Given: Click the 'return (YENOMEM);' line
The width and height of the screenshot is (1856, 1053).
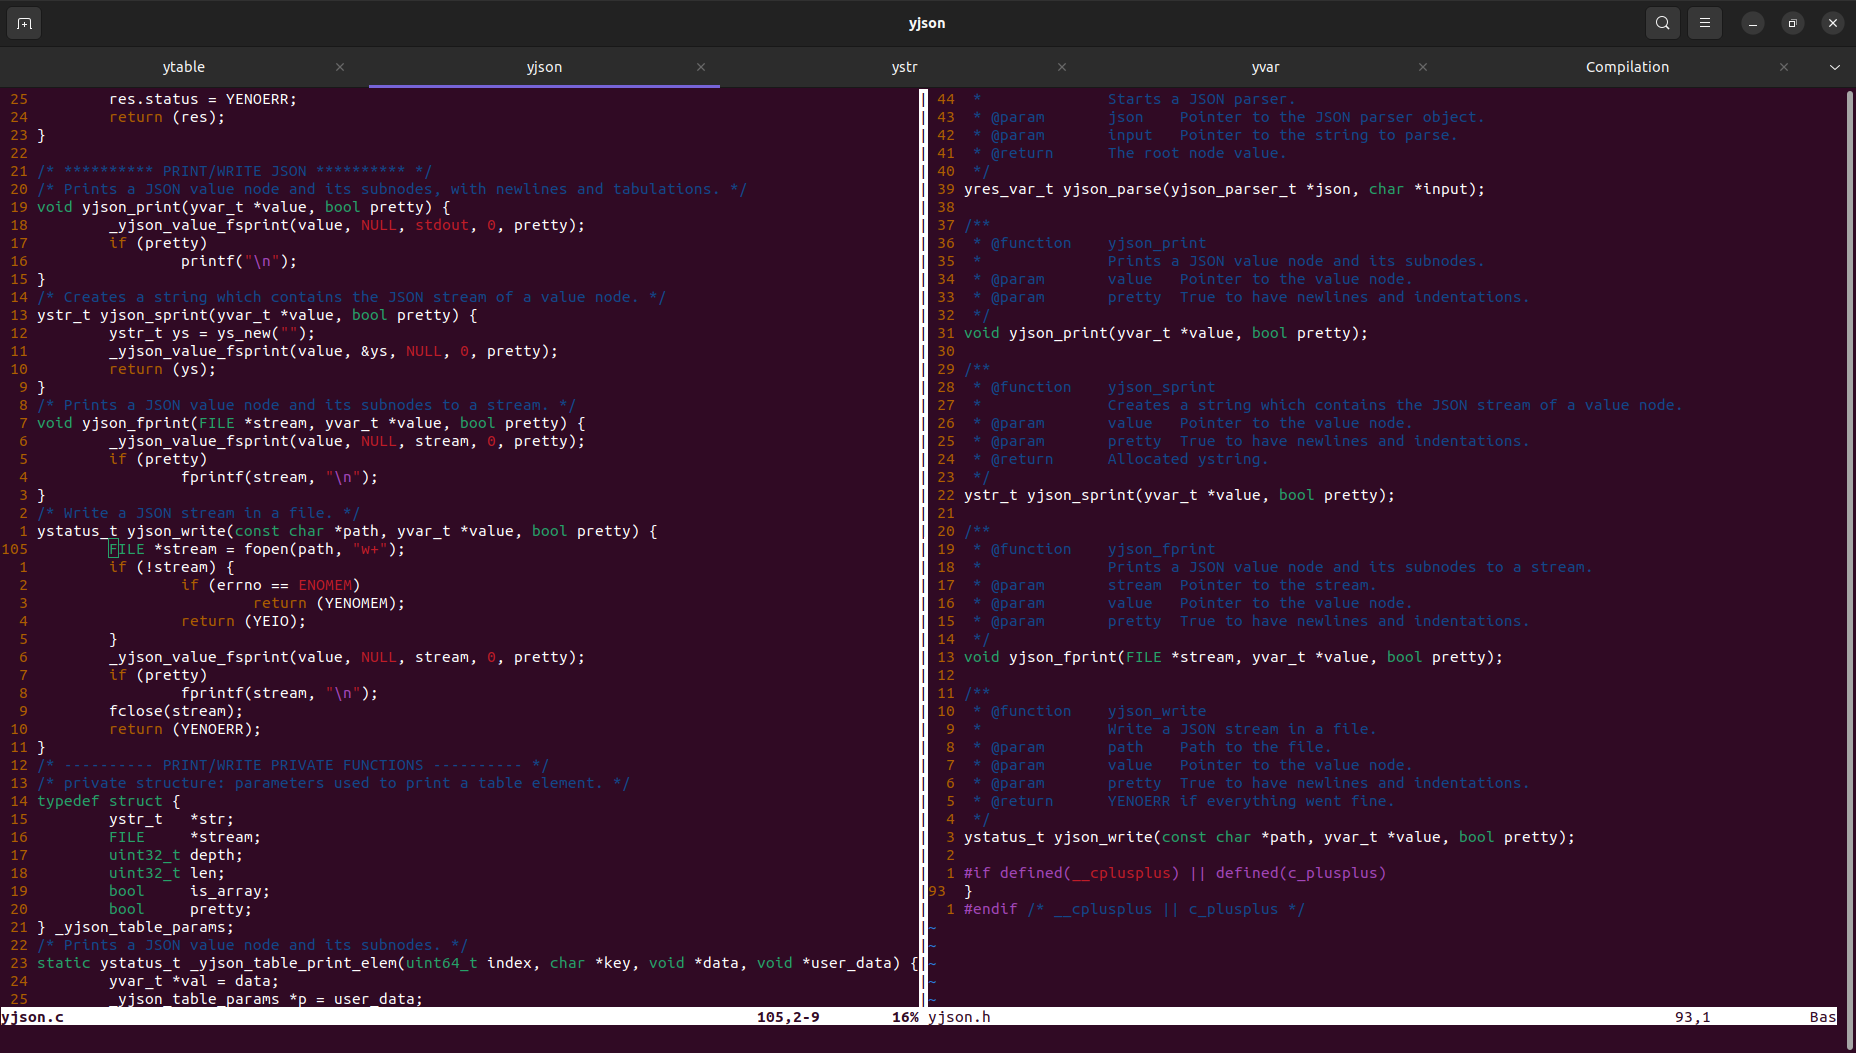Looking at the screenshot, I should [329, 603].
